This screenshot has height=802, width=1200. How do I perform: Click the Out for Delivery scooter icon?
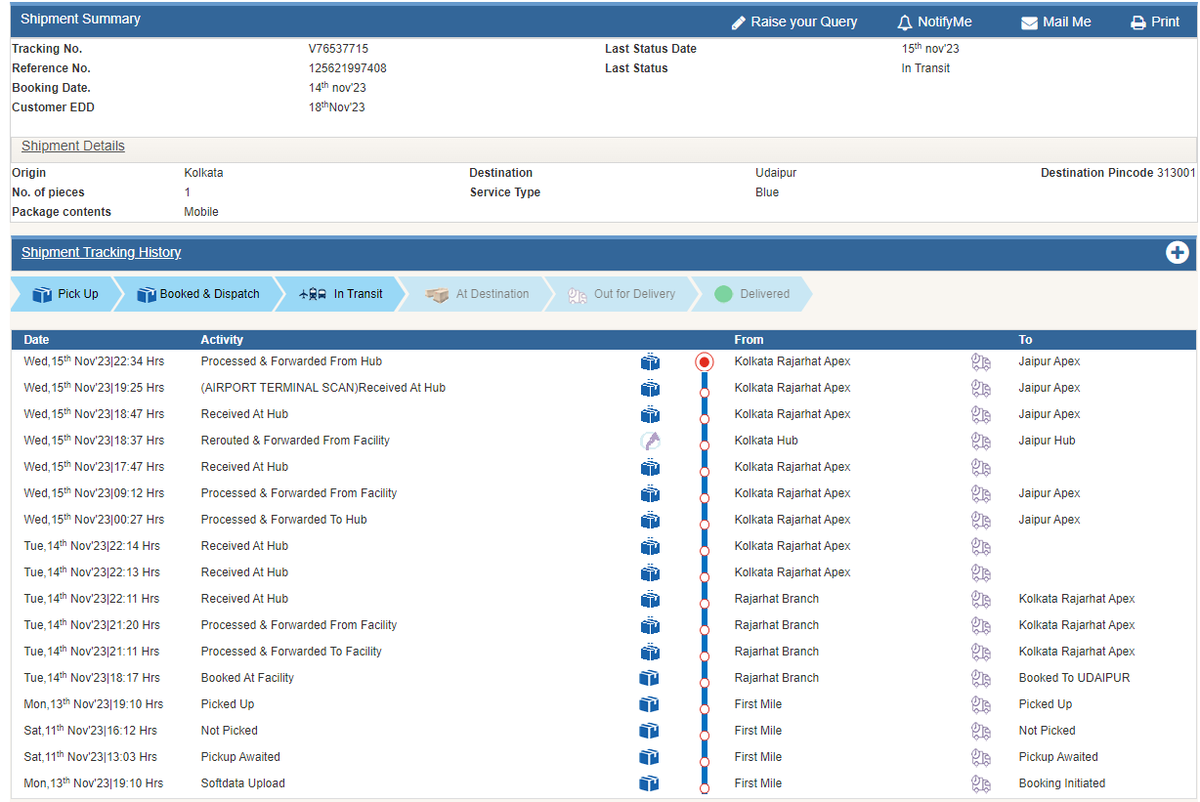578,295
